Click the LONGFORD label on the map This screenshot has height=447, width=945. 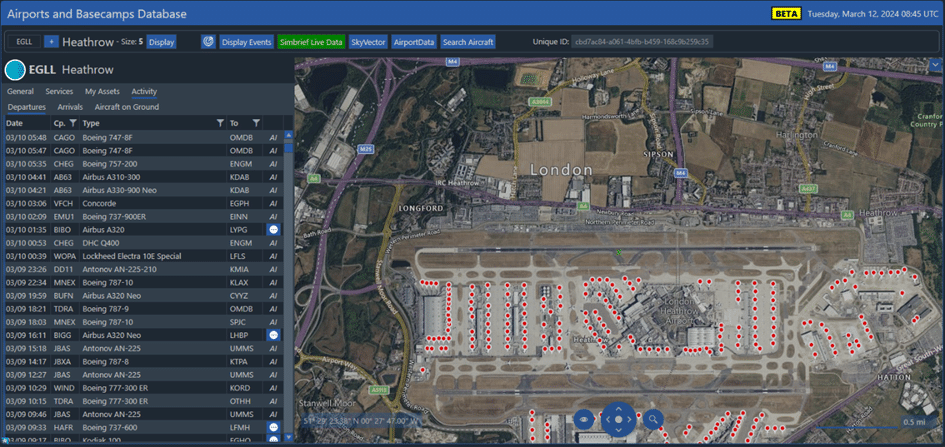pos(421,208)
